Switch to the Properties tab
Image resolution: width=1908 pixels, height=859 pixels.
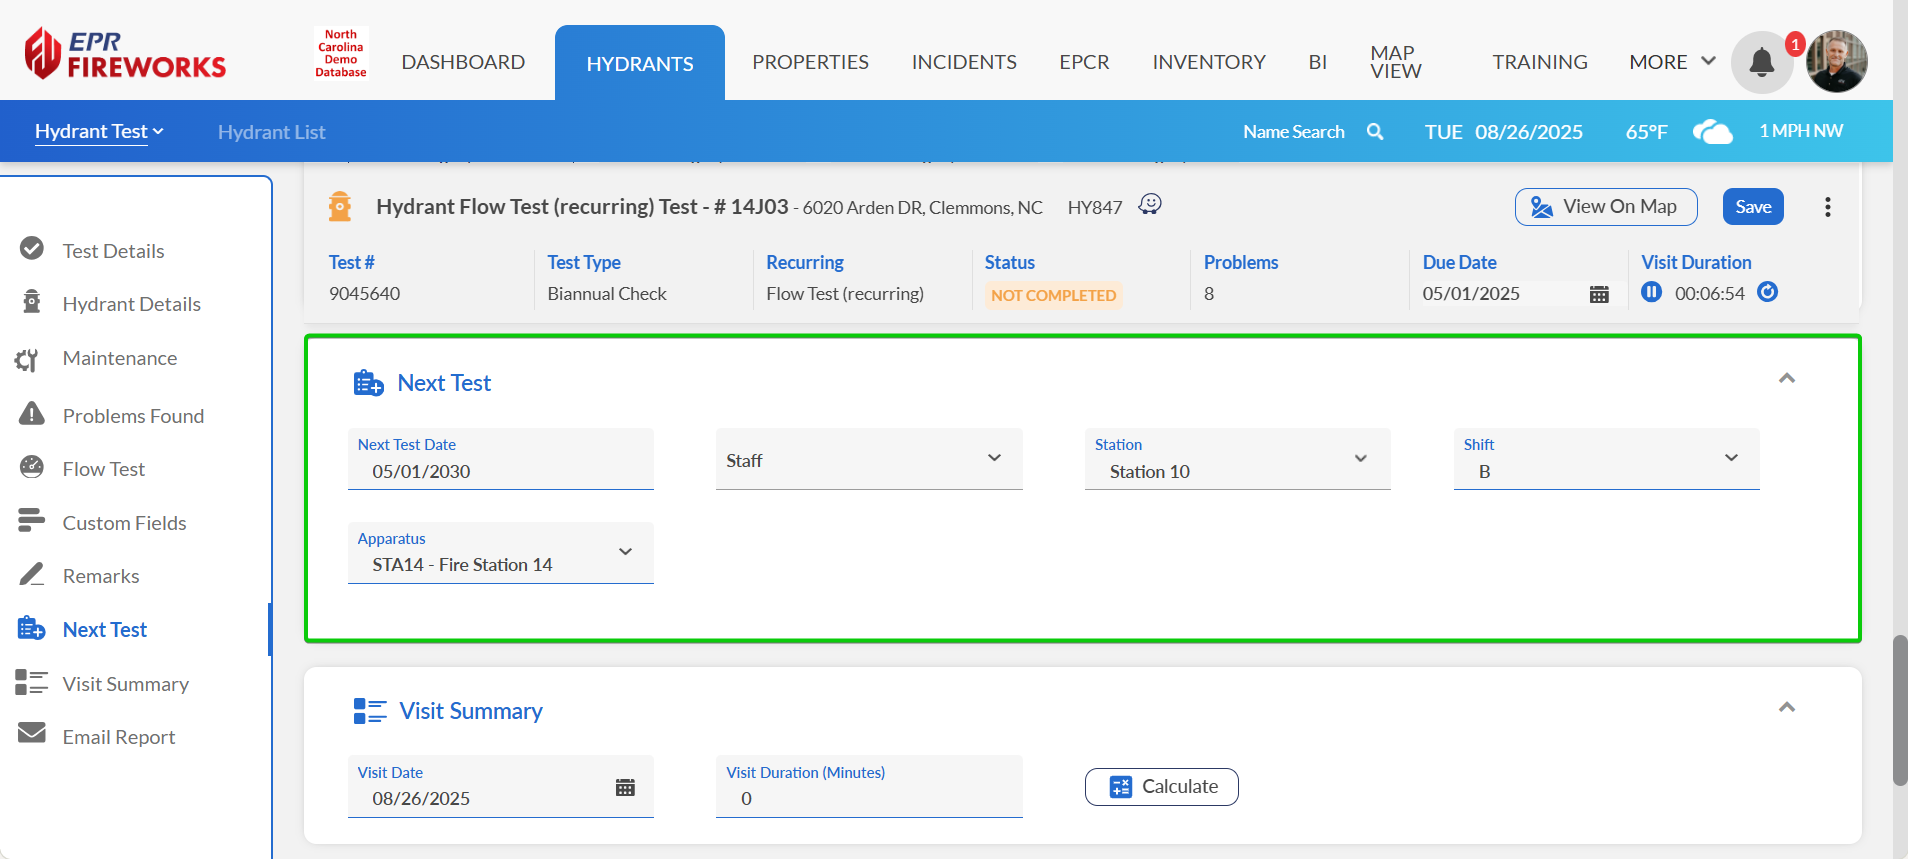(x=810, y=62)
